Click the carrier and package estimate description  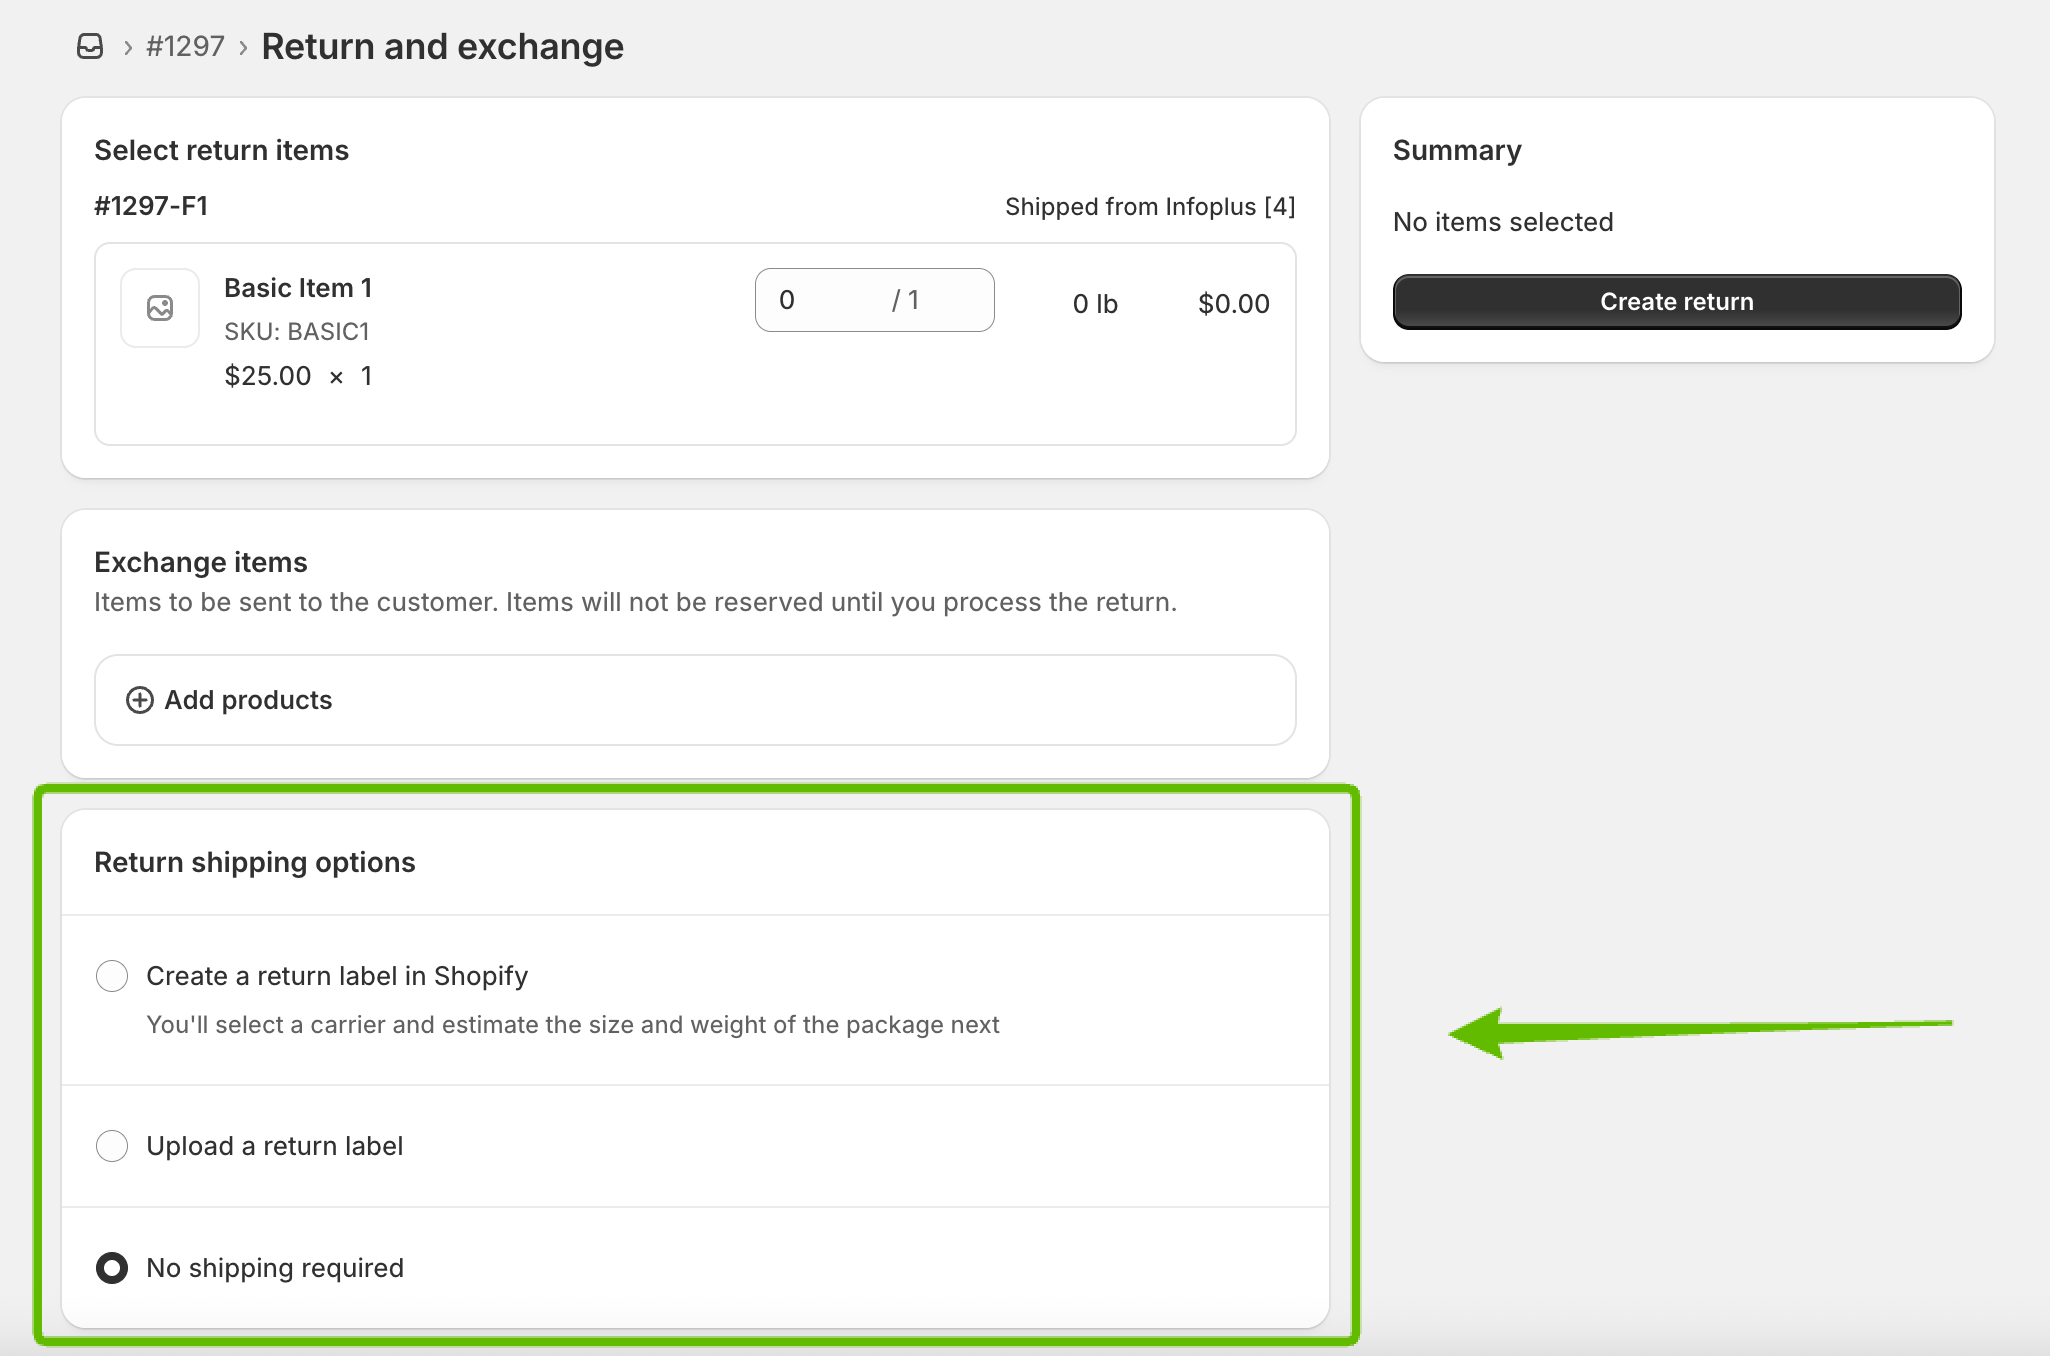pyautogui.click(x=572, y=1025)
